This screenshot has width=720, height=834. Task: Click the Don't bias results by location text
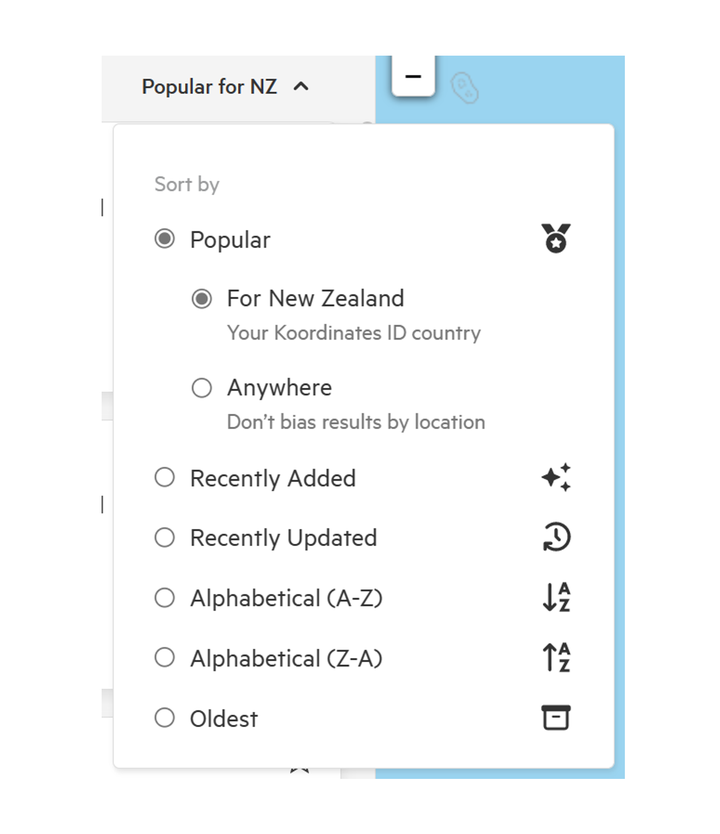point(356,422)
